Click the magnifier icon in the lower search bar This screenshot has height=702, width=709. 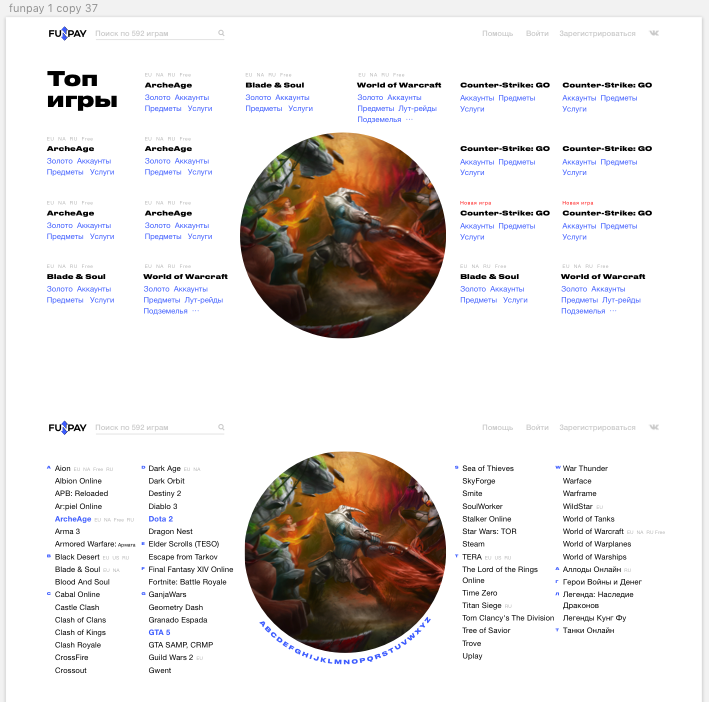(221, 427)
